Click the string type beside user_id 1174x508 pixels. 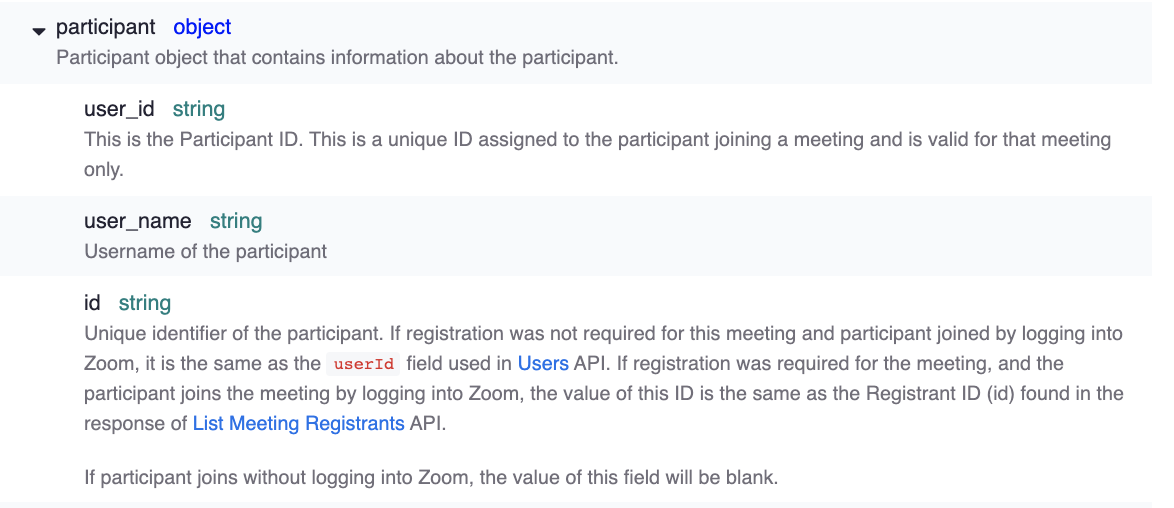pos(199,109)
